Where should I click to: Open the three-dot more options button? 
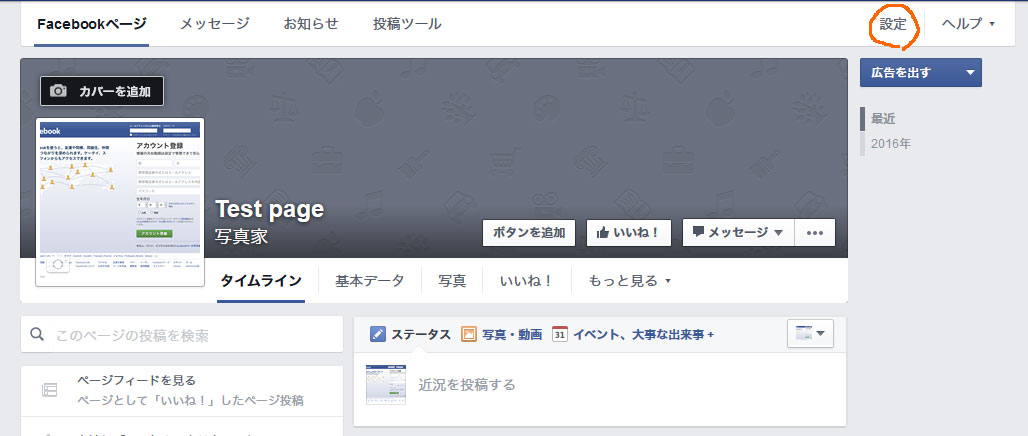[815, 233]
